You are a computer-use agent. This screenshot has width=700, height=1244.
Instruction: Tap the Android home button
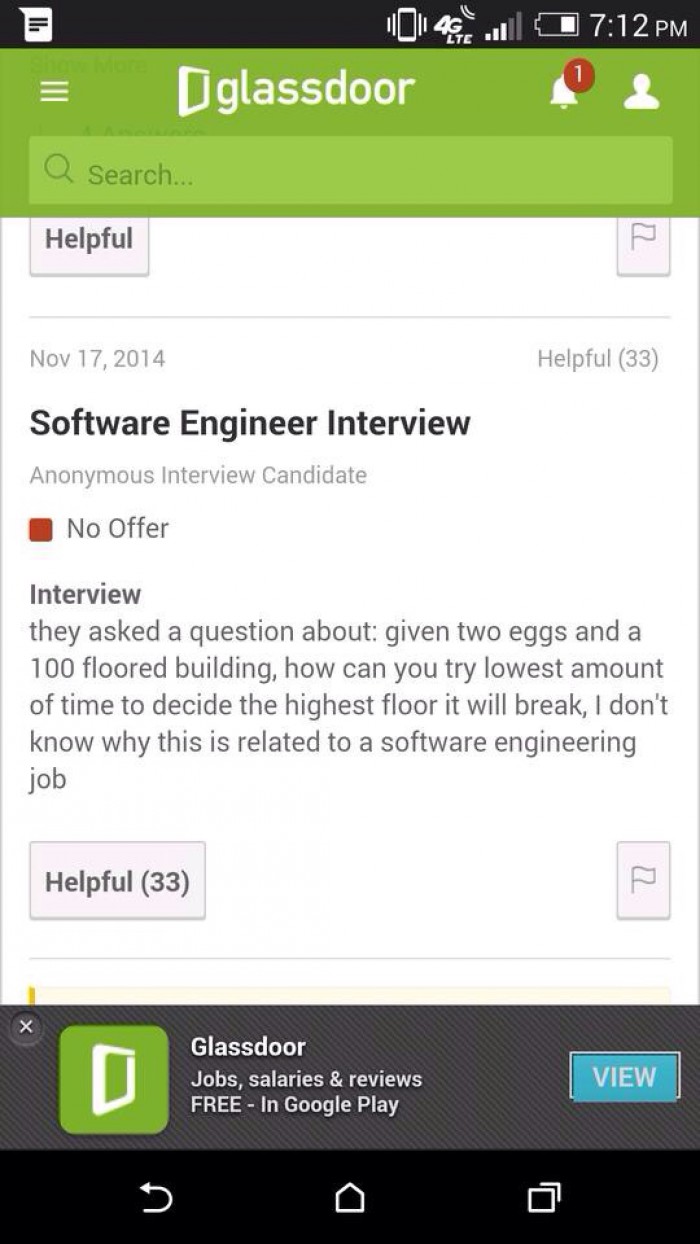[349, 1197]
